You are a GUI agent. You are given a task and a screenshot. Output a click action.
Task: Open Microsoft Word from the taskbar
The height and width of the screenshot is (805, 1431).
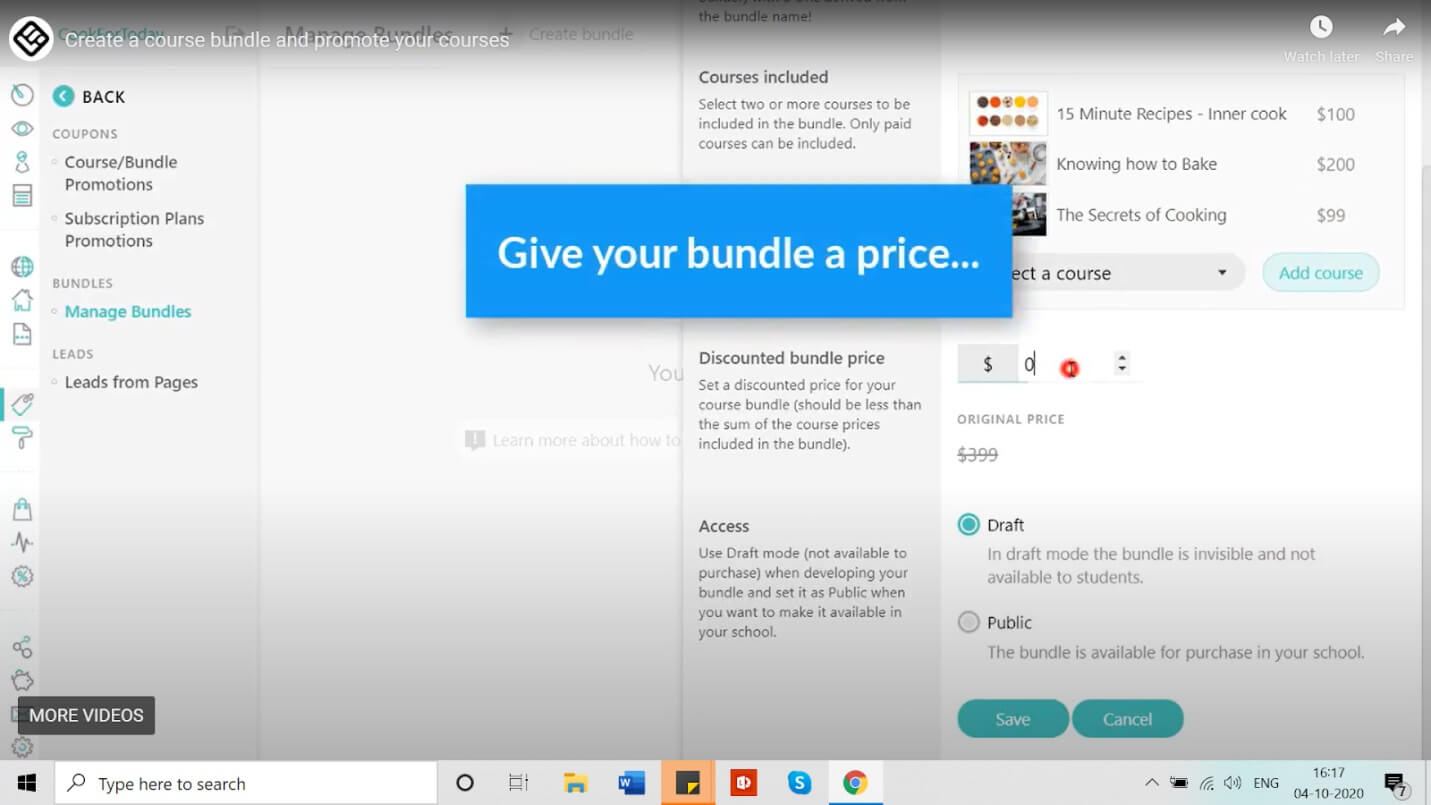(632, 783)
